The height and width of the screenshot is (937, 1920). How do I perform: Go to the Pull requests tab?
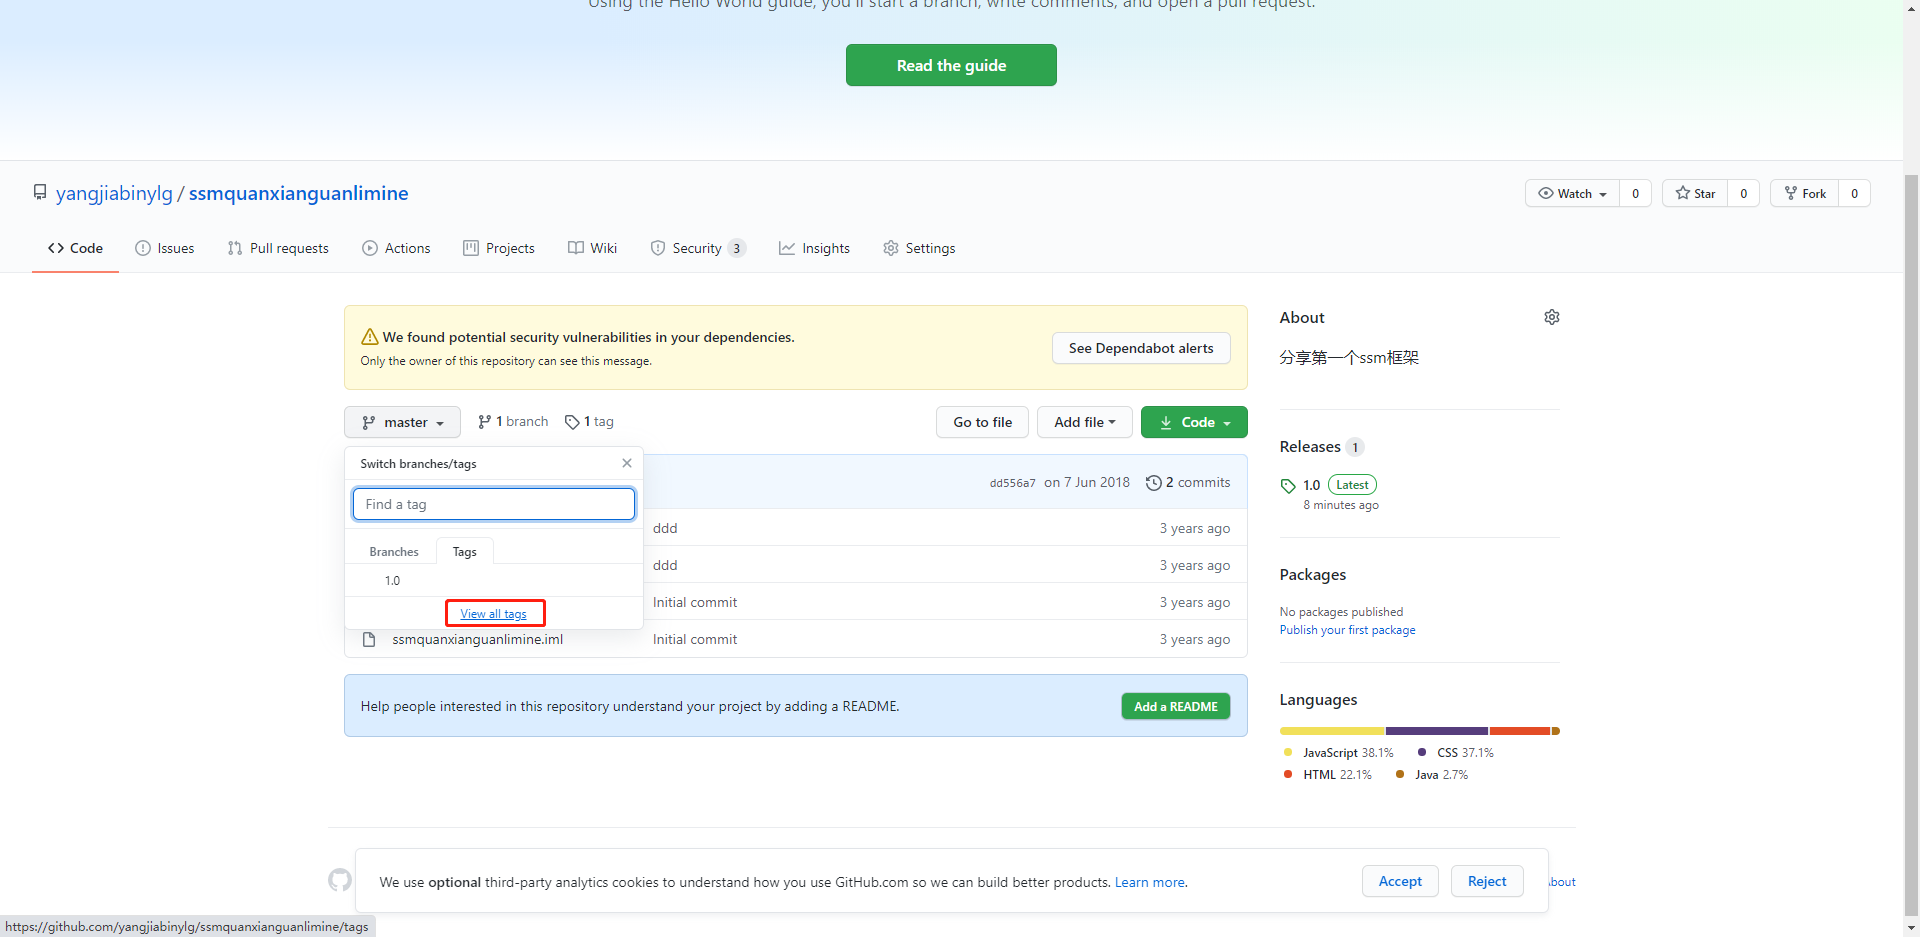278,248
